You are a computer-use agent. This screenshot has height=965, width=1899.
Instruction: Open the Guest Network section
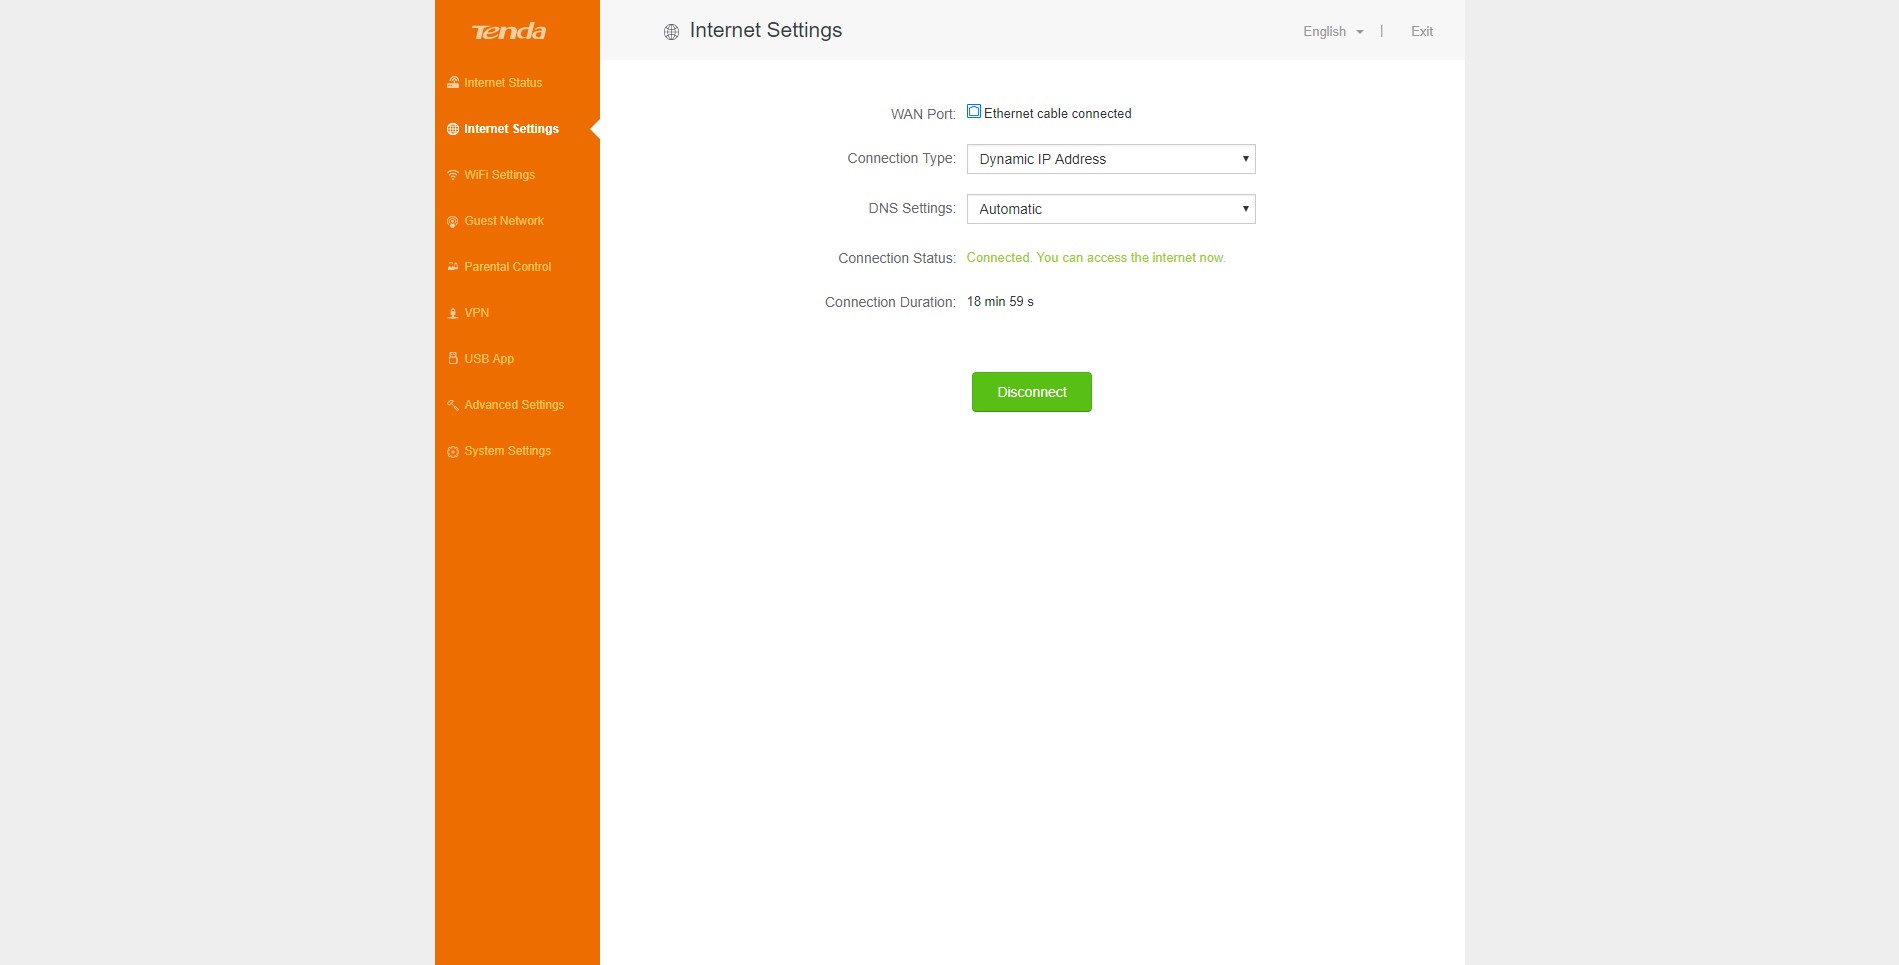[504, 221]
